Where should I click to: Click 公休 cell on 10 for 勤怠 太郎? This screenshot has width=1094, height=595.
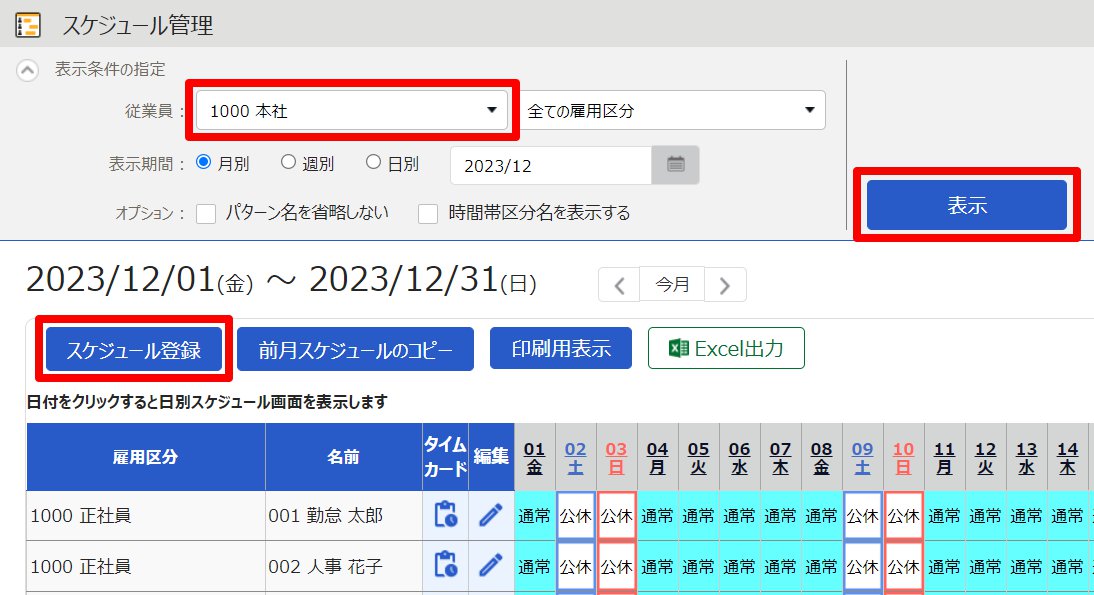904,515
